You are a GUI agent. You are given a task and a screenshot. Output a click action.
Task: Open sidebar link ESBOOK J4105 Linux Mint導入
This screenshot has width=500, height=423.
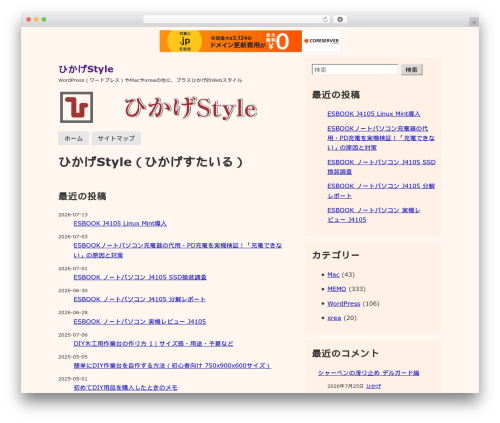click(374, 114)
